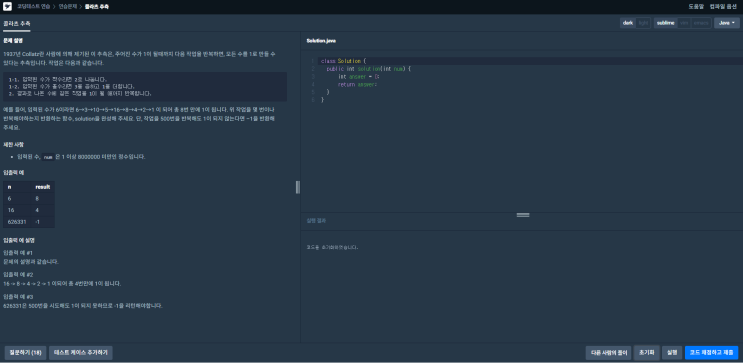Click the 입출력 예 #2 label
The height and width of the screenshot is (363, 743).
18,274
